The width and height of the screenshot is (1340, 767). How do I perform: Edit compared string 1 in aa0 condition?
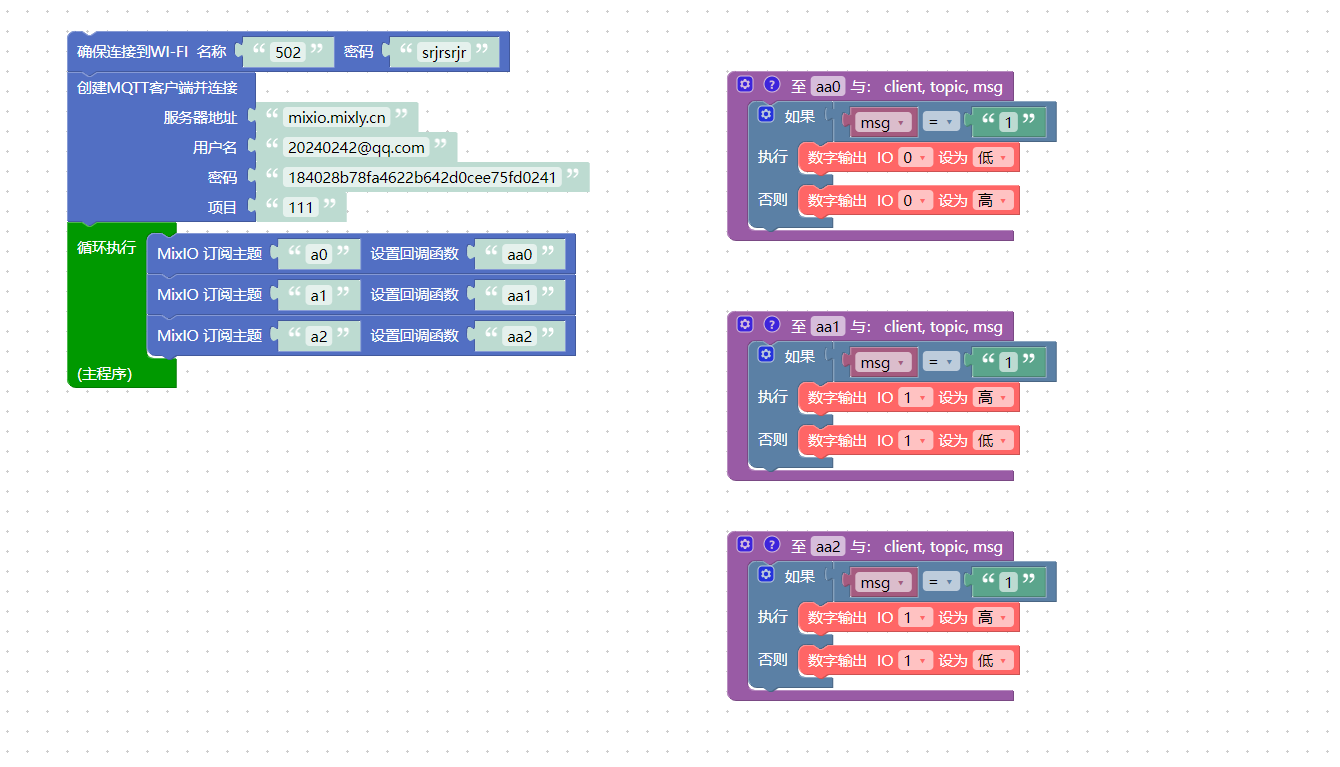tap(1008, 123)
